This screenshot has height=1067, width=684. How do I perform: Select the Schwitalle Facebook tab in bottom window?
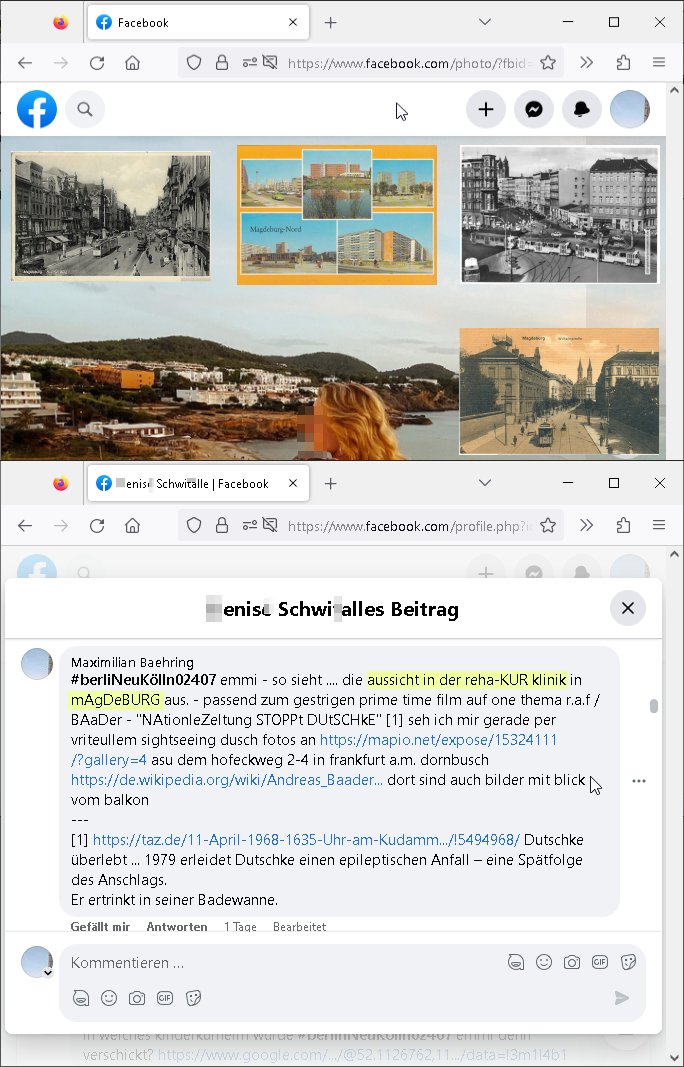pyautogui.click(x=199, y=484)
